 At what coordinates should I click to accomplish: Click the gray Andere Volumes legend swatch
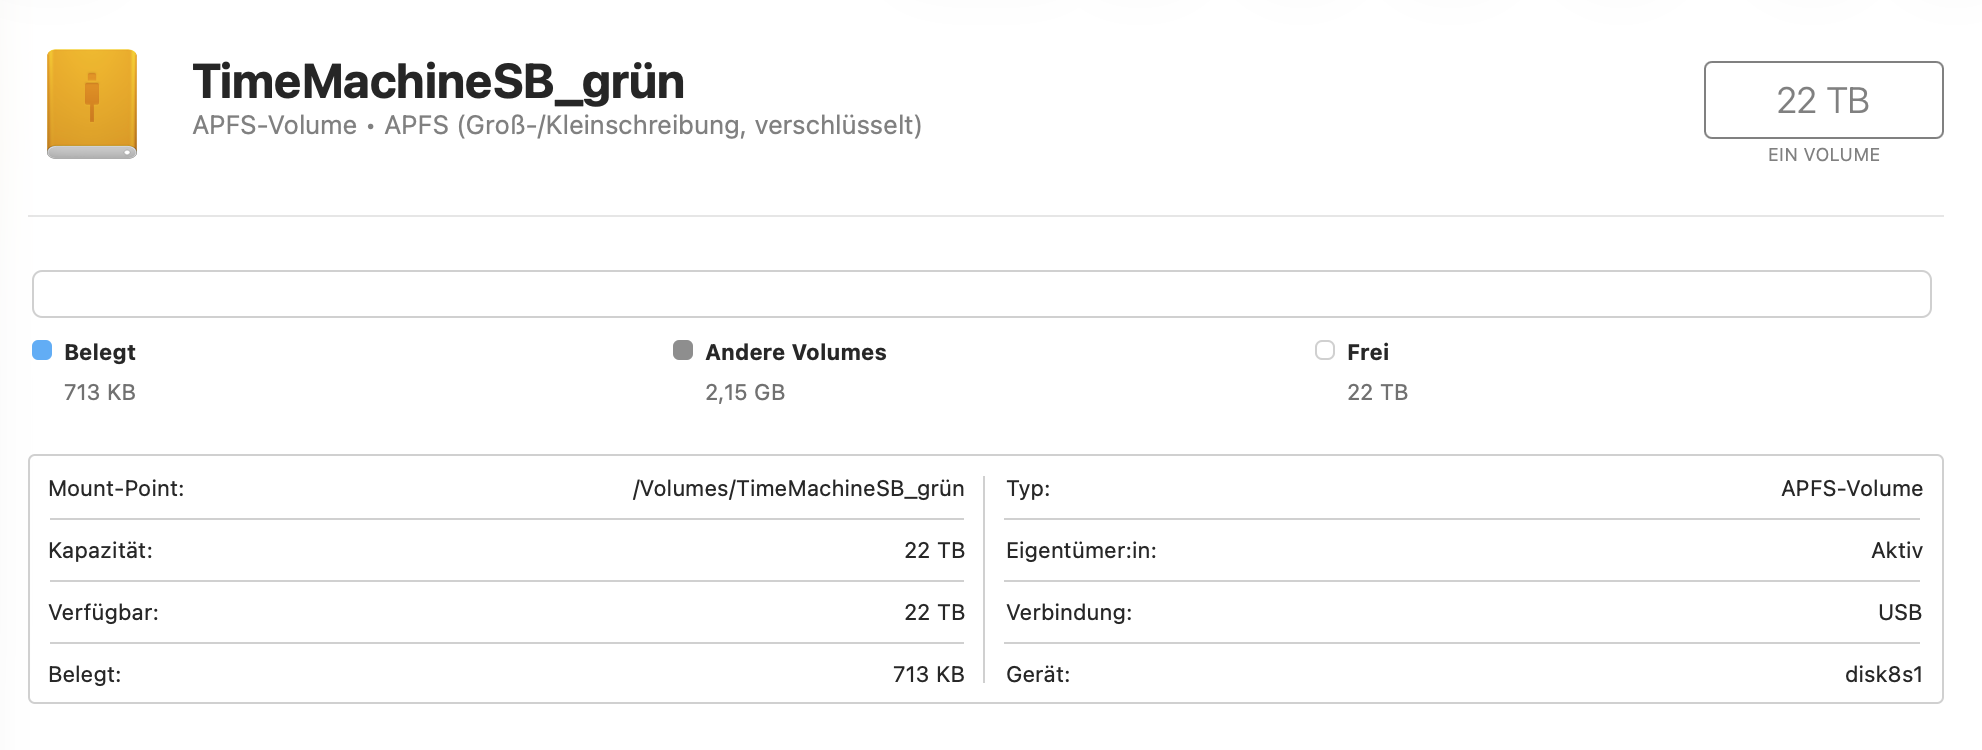(683, 350)
